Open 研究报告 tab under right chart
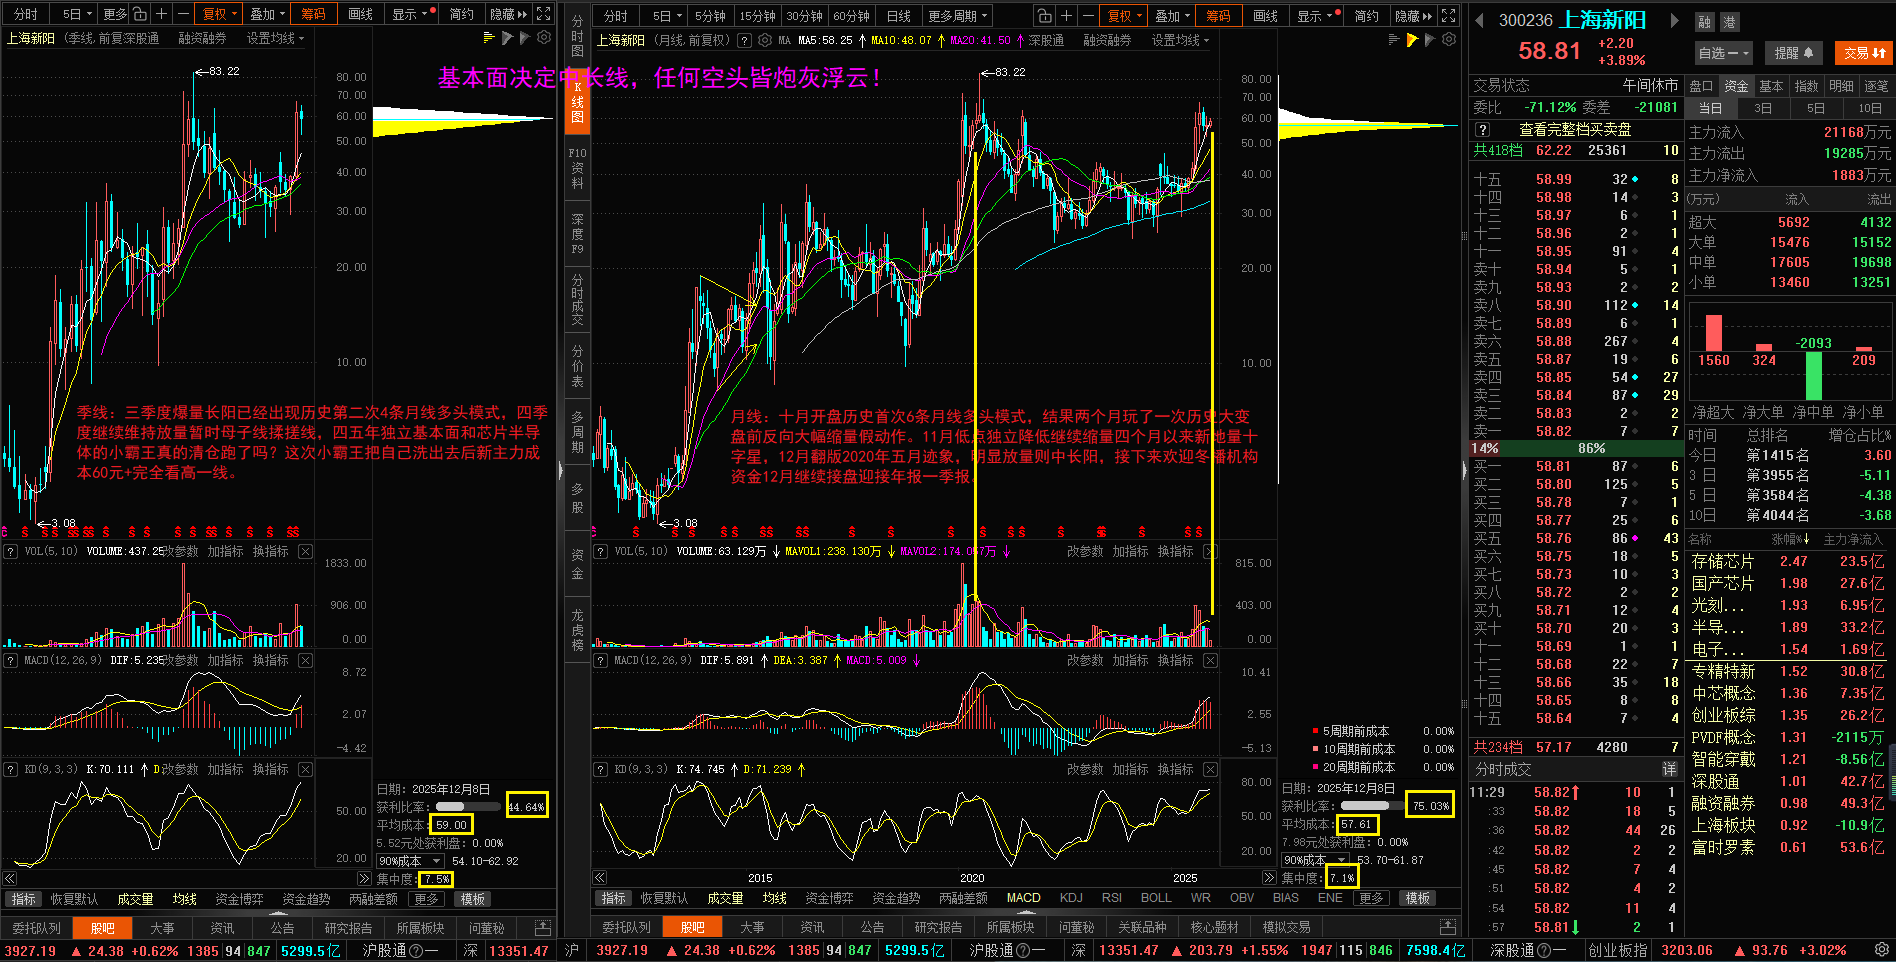1896x962 pixels. click(938, 927)
